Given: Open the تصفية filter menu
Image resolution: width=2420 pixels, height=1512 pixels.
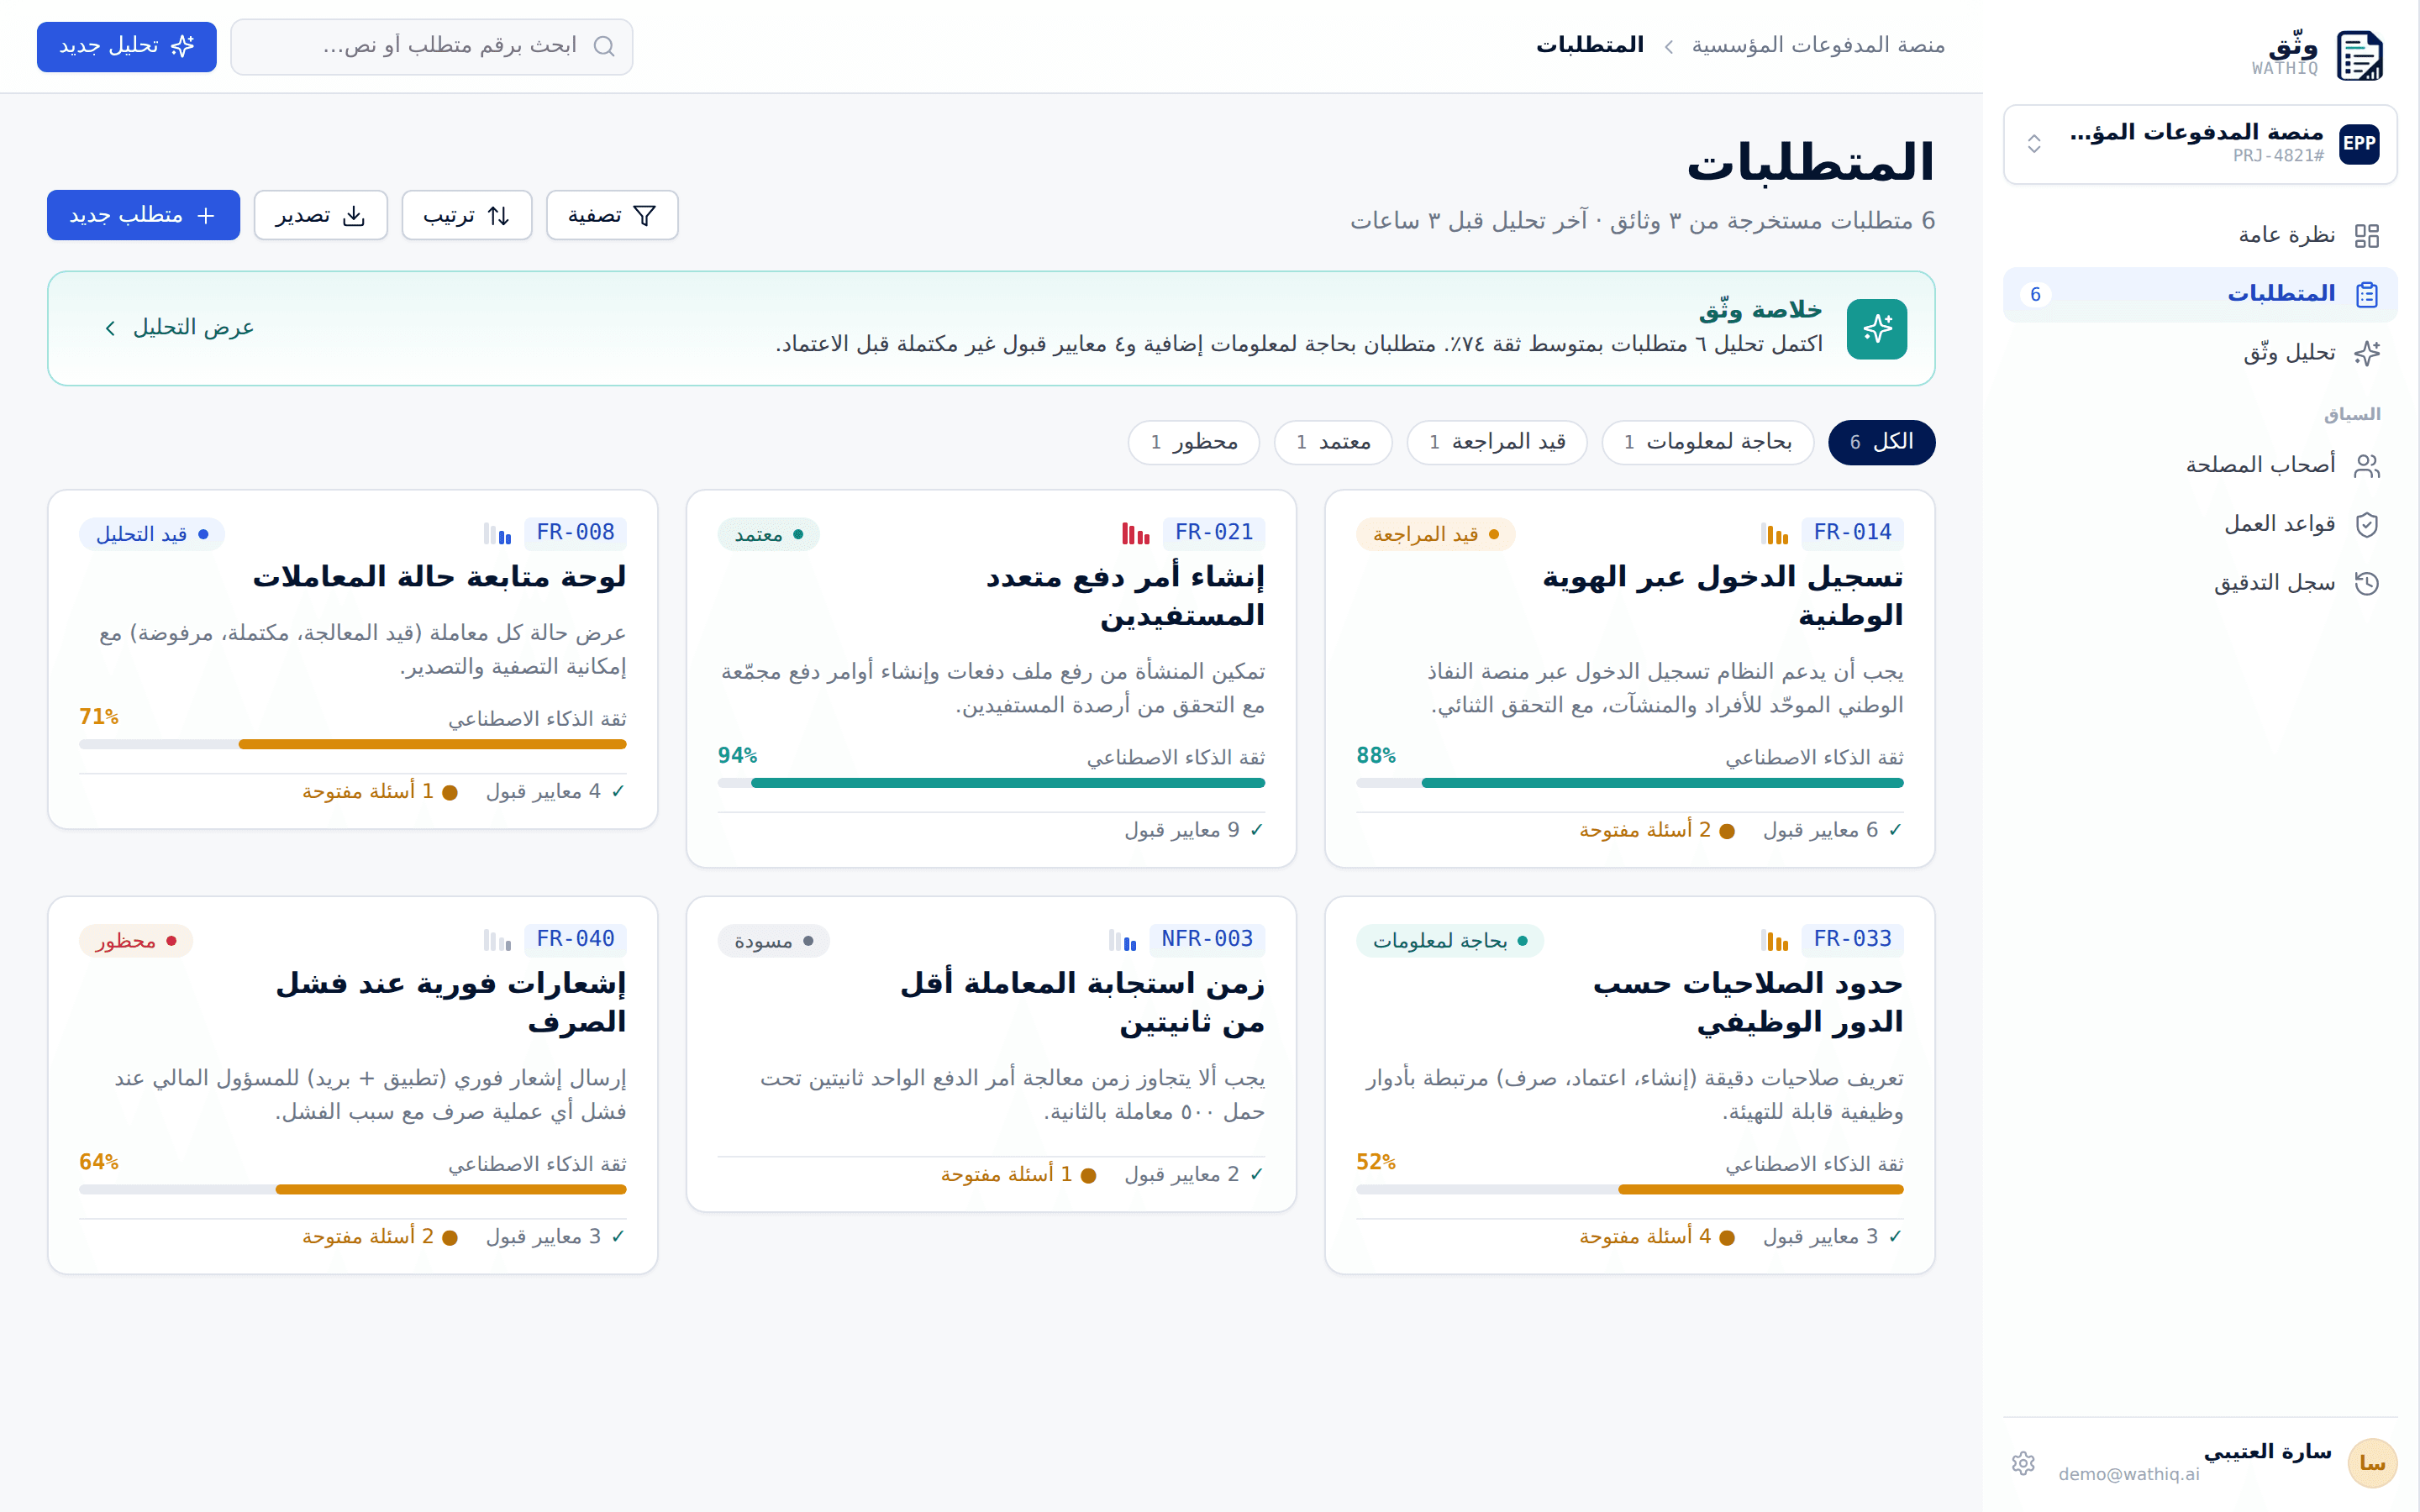Looking at the screenshot, I should (x=612, y=215).
